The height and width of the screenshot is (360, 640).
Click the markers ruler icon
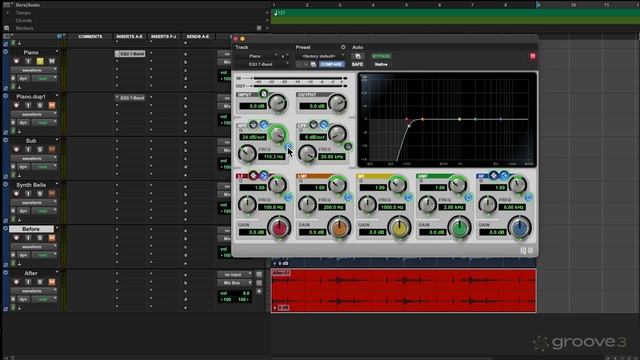point(6,28)
